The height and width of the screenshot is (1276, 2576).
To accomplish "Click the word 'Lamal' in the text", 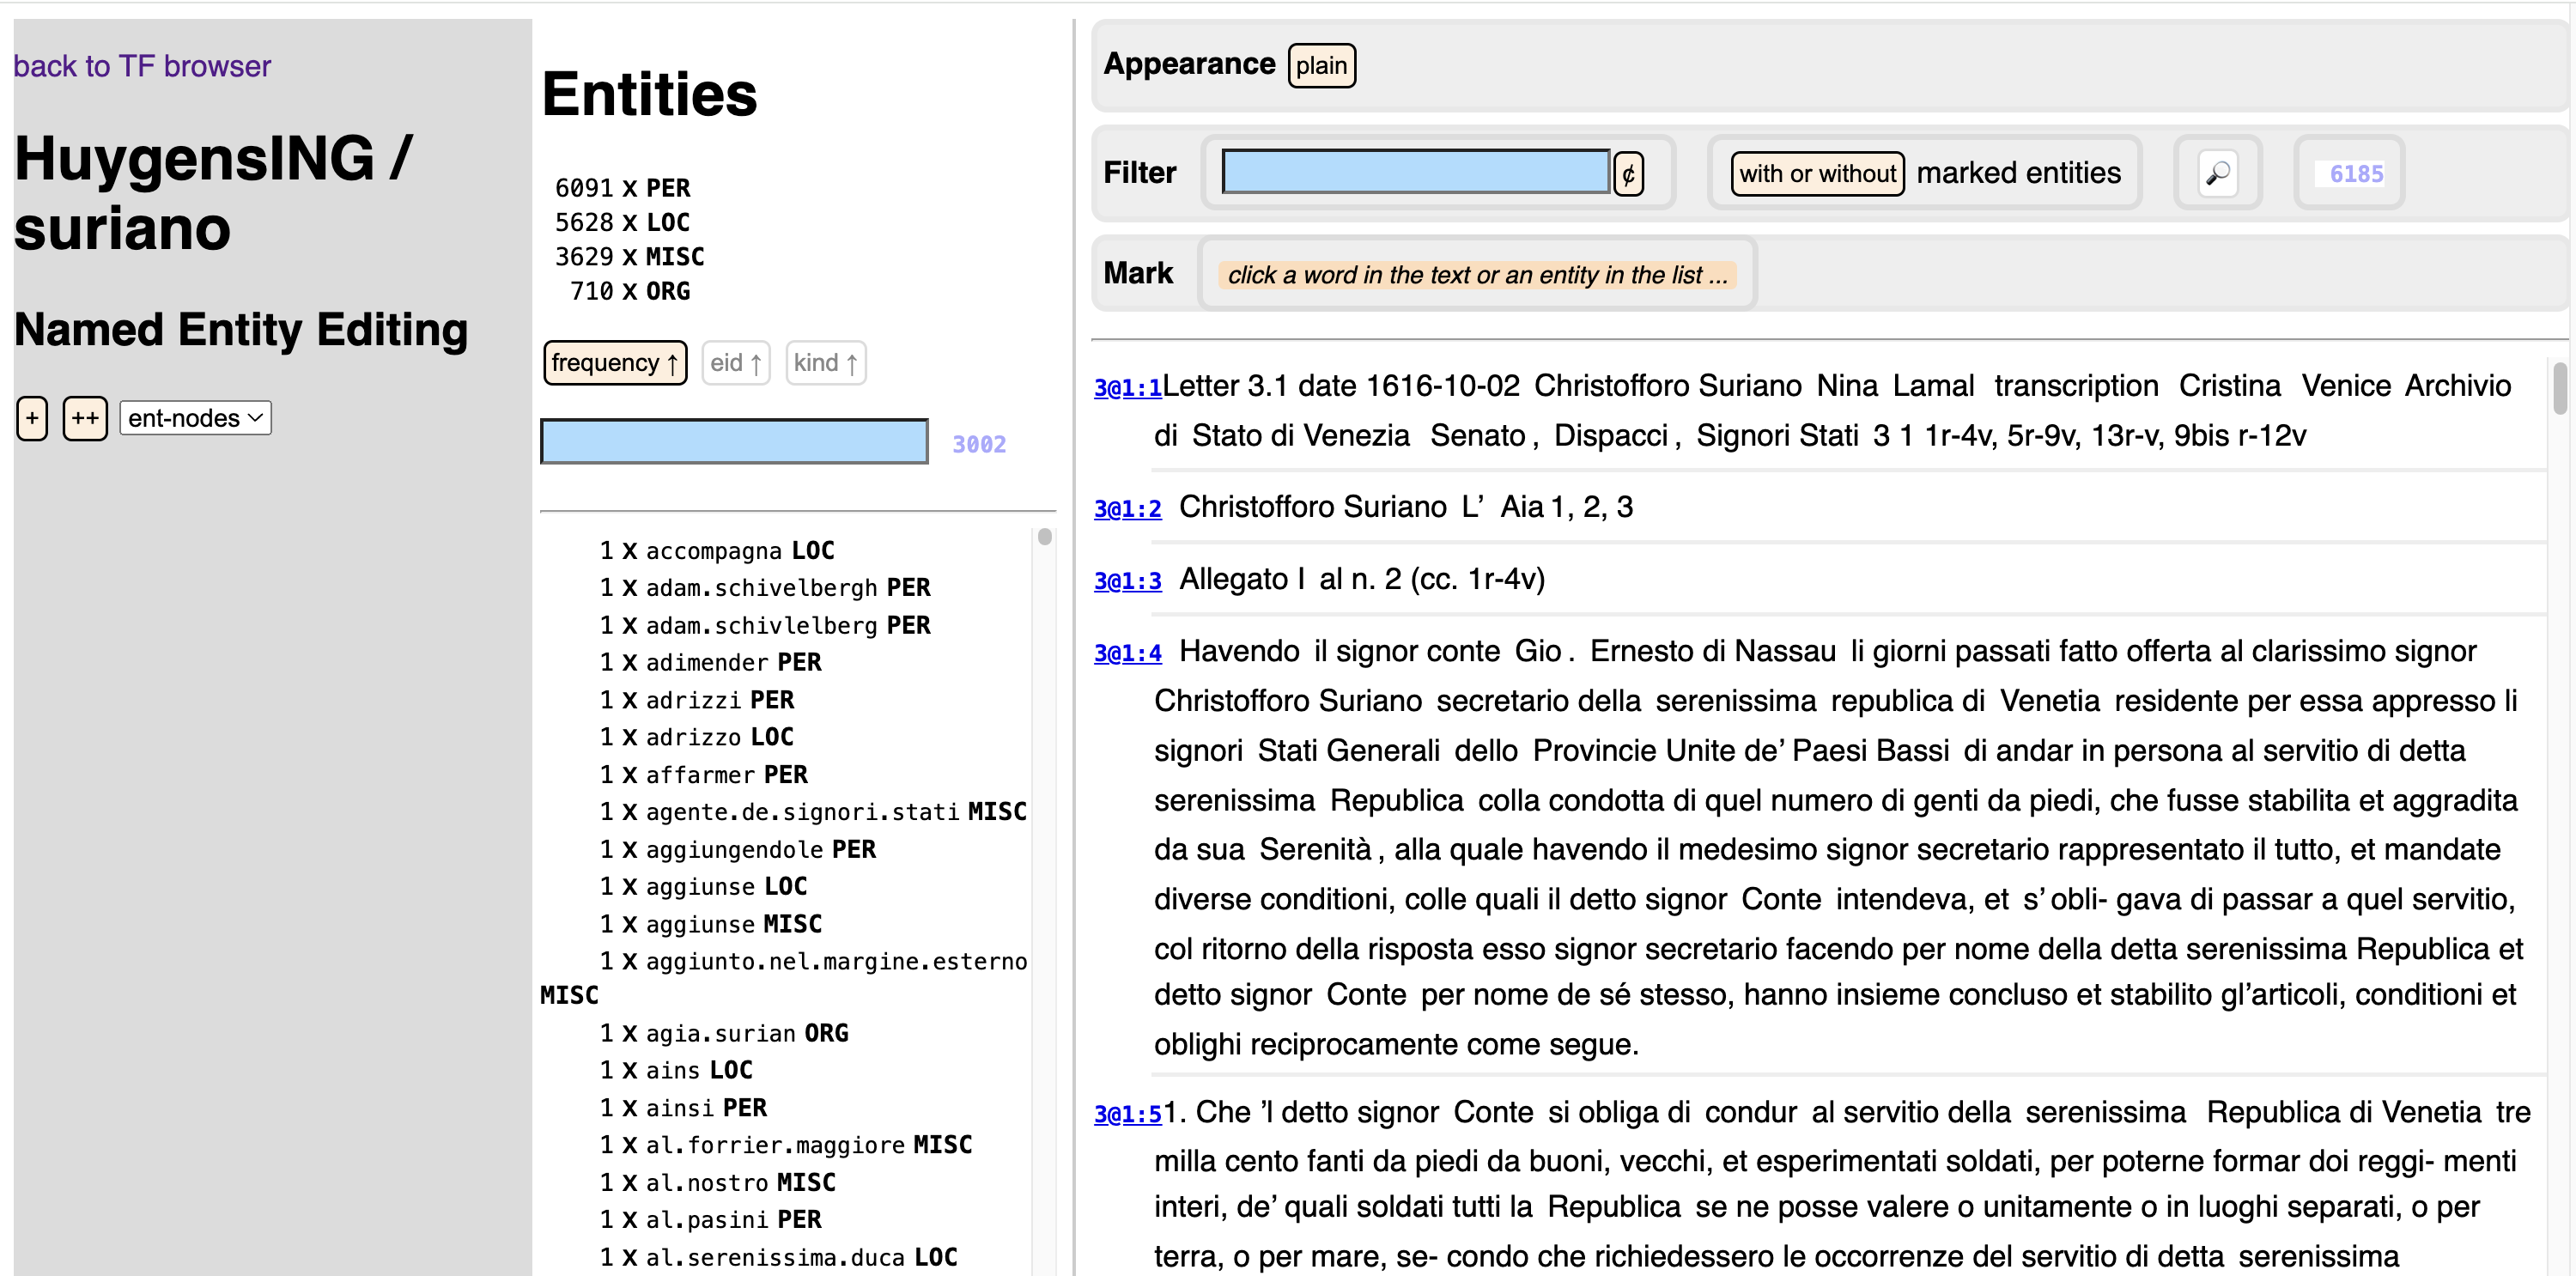I will coord(1933,386).
